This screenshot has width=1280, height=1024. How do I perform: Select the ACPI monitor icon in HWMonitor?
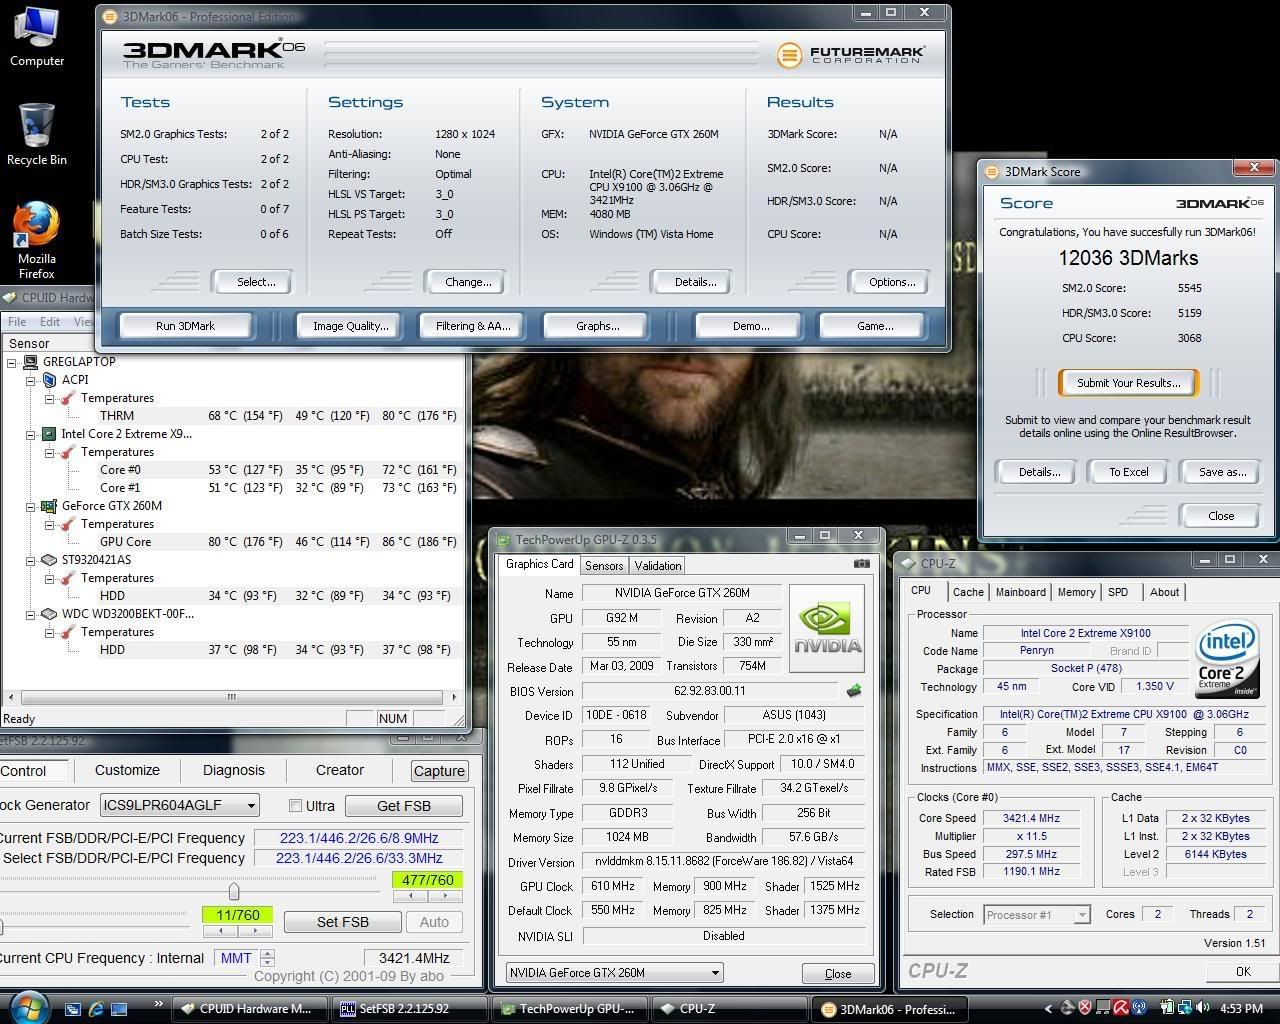pyautogui.click(x=49, y=380)
